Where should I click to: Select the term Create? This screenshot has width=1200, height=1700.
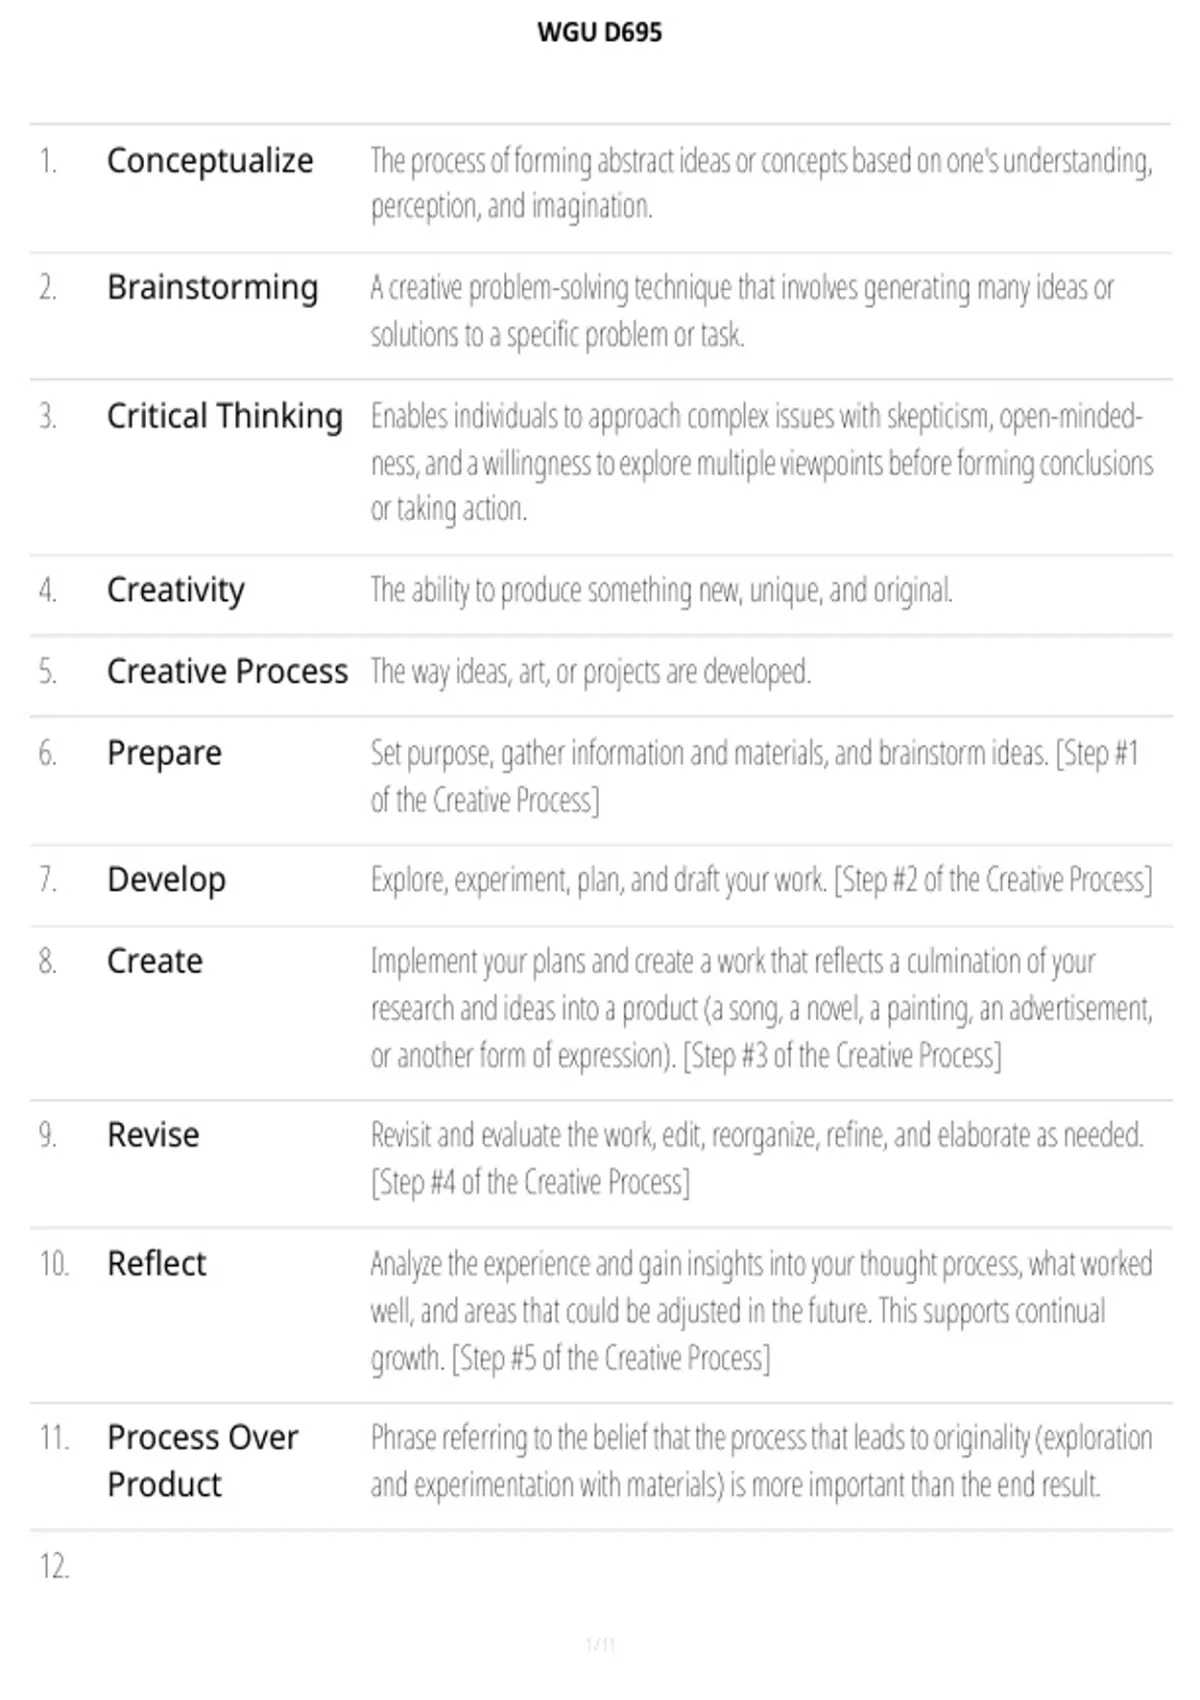(155, 961)
